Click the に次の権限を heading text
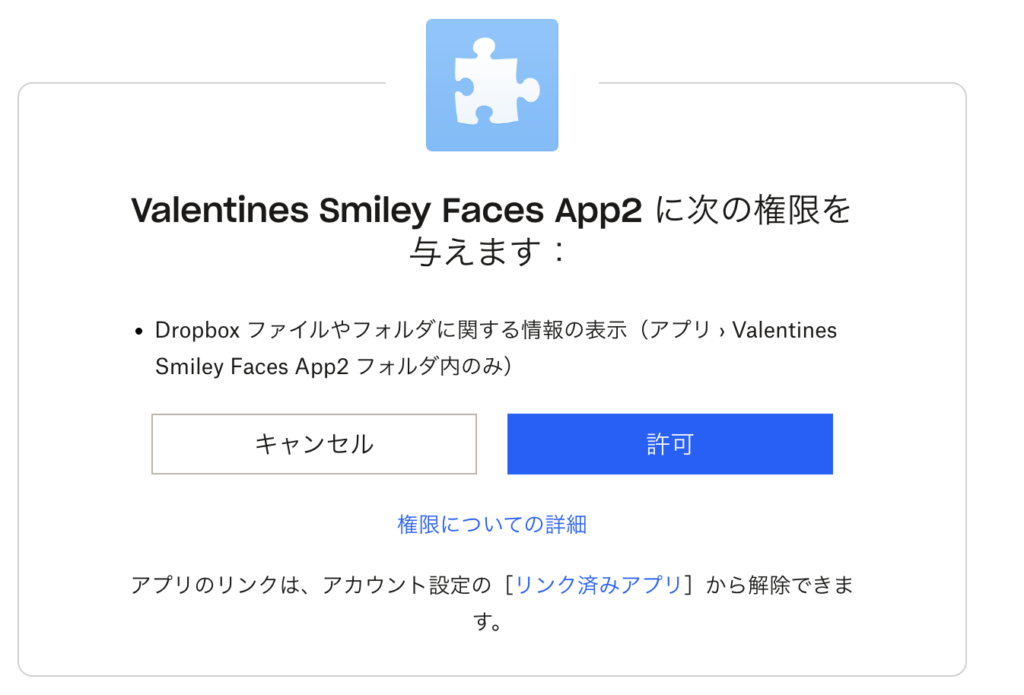 [x=753, y=210]
